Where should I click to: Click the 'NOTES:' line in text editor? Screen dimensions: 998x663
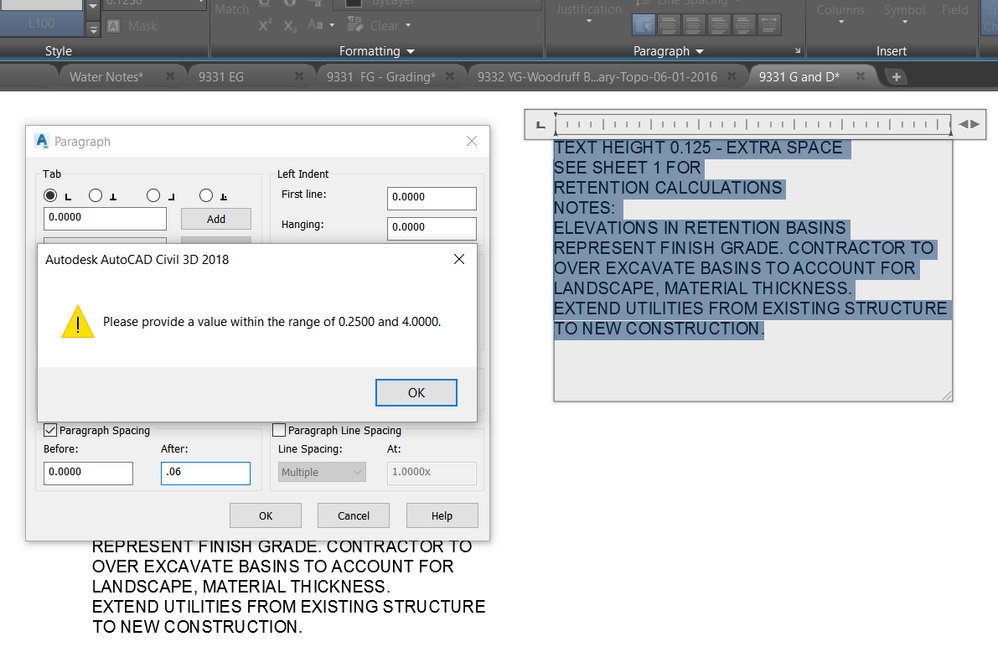[584, 208]
